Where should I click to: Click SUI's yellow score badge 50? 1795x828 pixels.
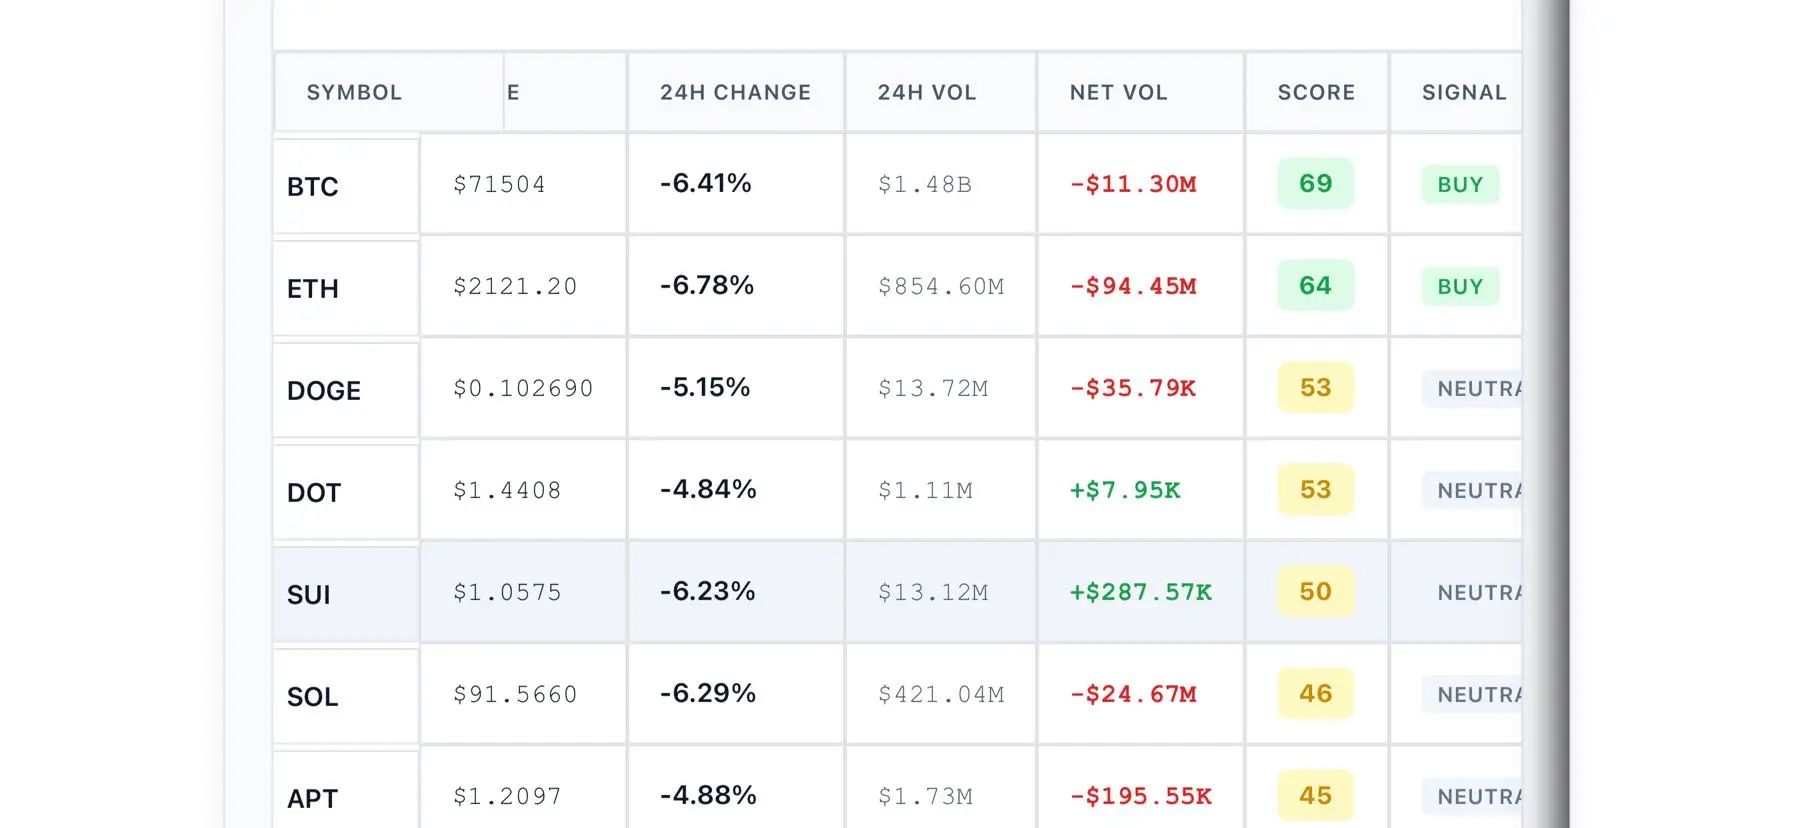tap(1315, 592)
